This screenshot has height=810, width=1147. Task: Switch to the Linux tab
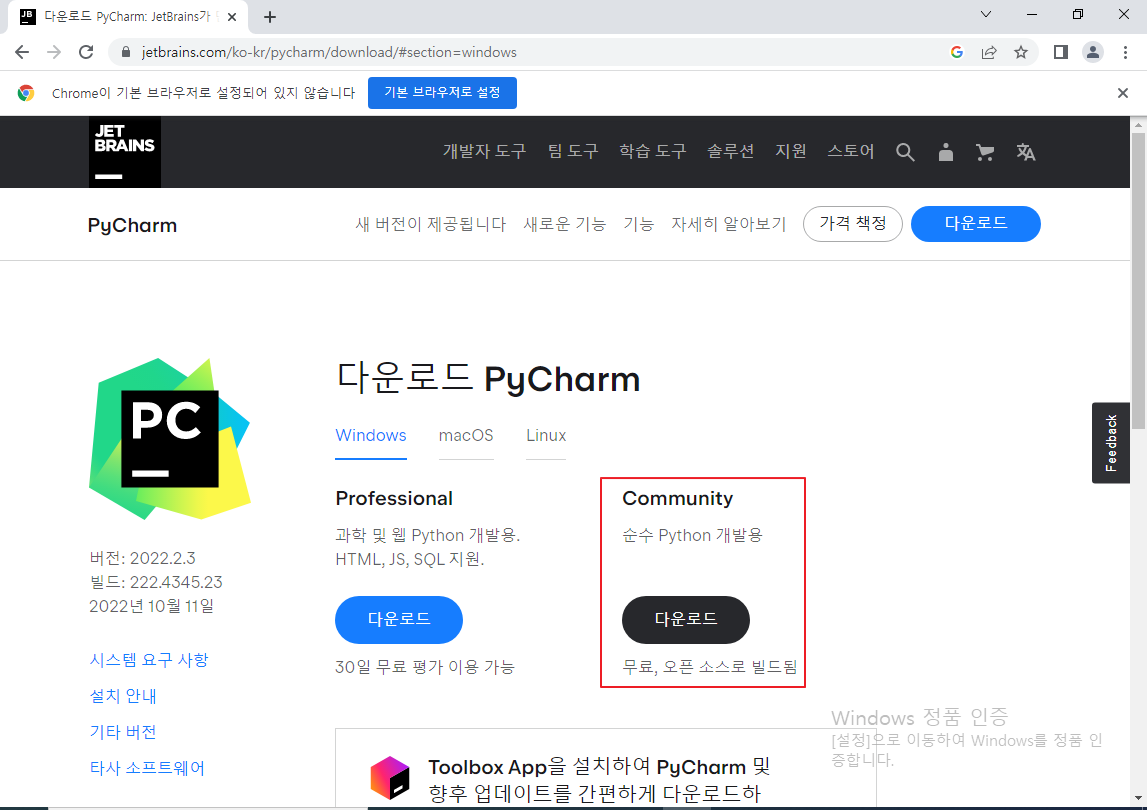coord(546,435)
